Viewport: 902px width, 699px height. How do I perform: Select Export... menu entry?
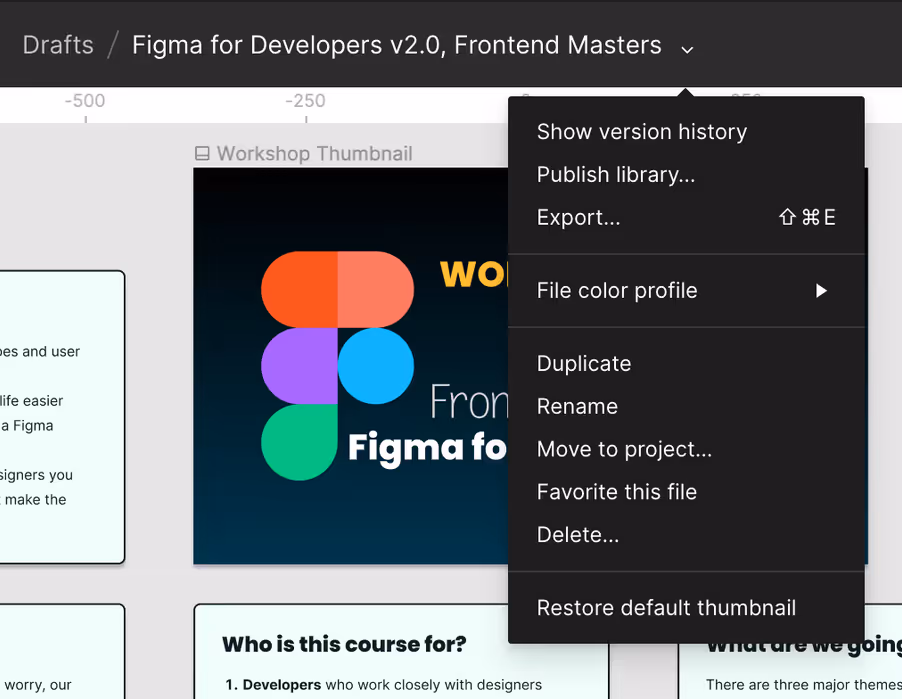pos(687,217)
